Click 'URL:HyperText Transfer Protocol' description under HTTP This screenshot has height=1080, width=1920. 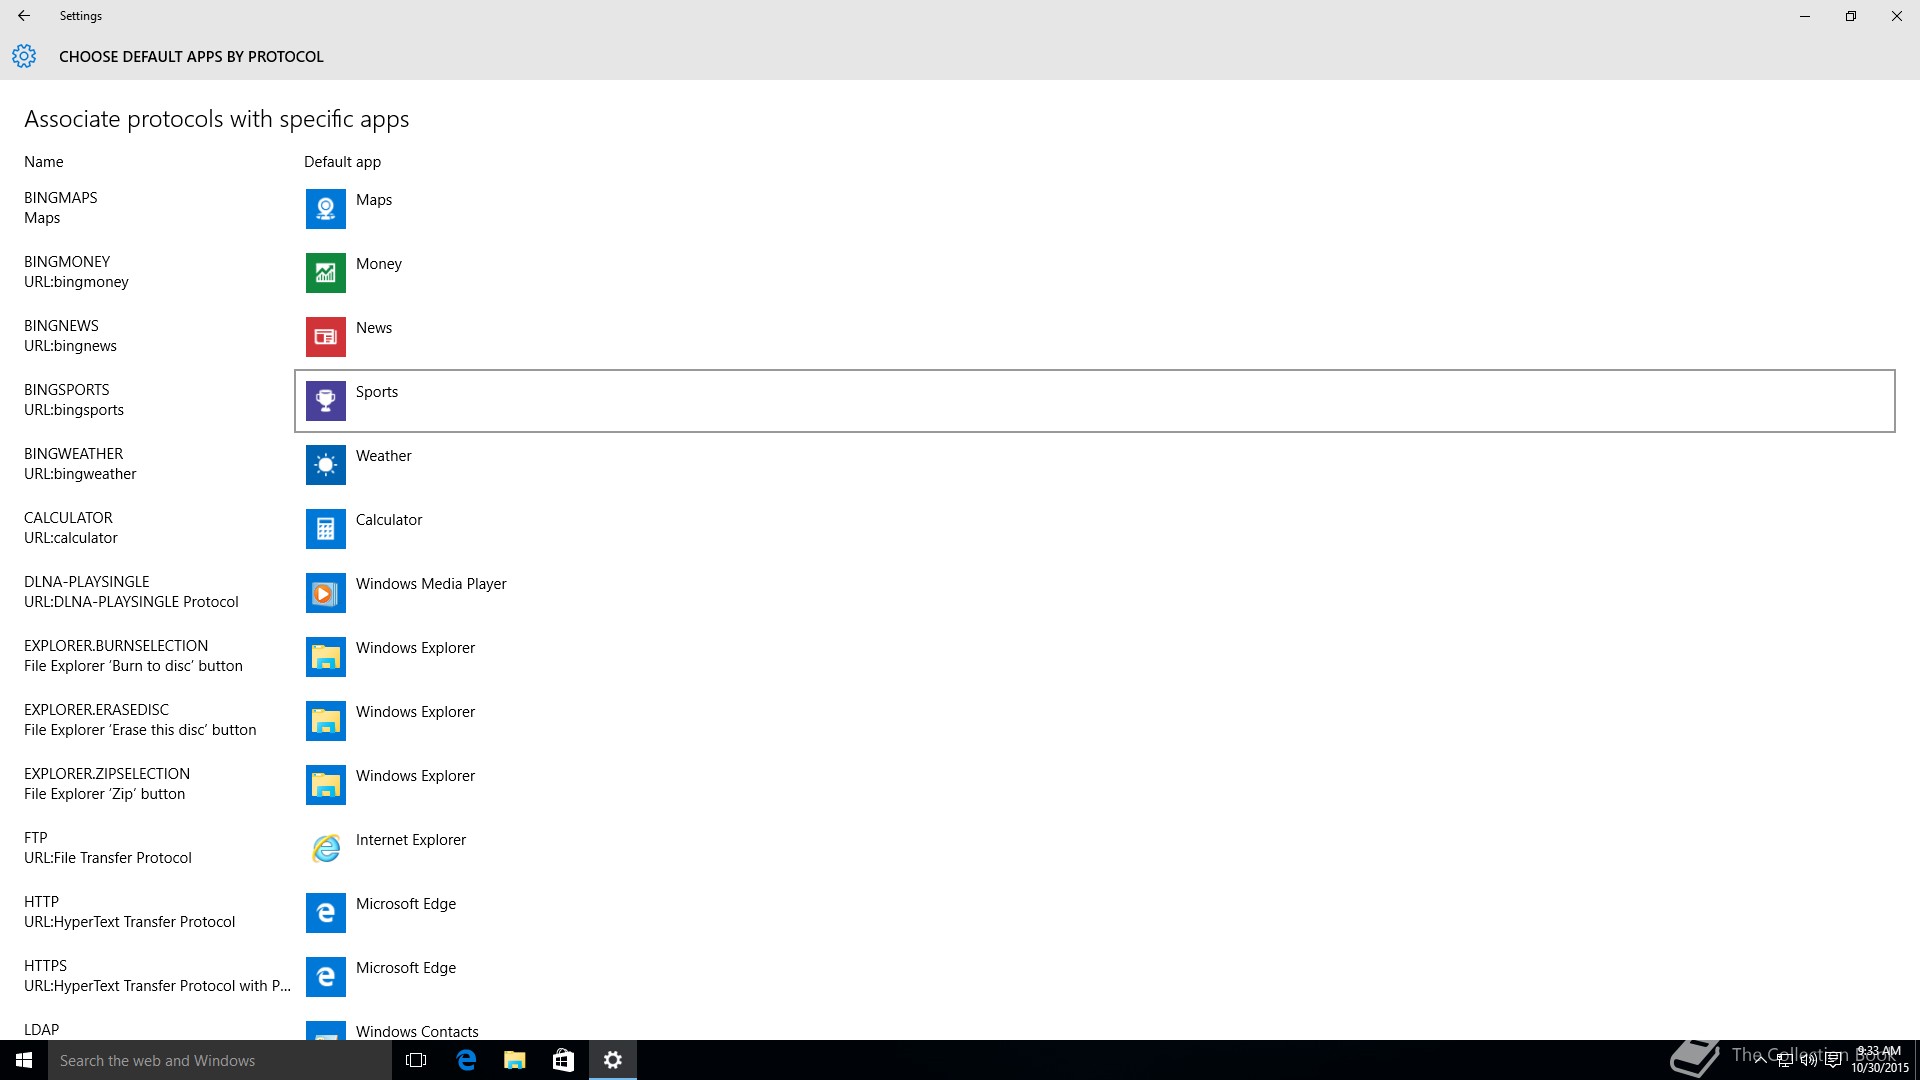pos(130,922)
